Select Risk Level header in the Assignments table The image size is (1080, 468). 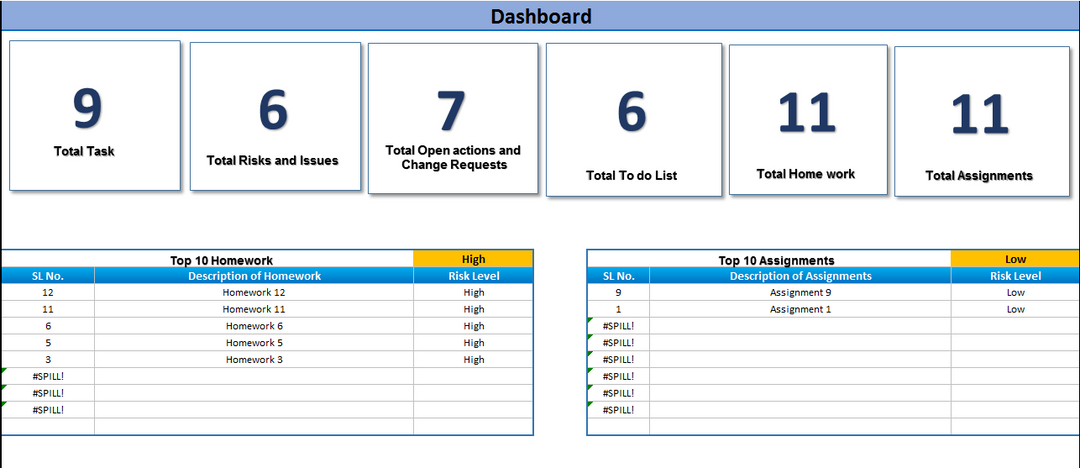1015,276
